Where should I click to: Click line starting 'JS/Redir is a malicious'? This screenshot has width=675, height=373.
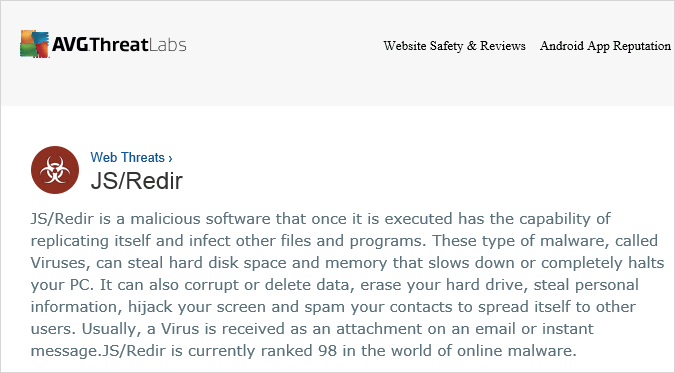pyautogui.click(x=320, y=219)
